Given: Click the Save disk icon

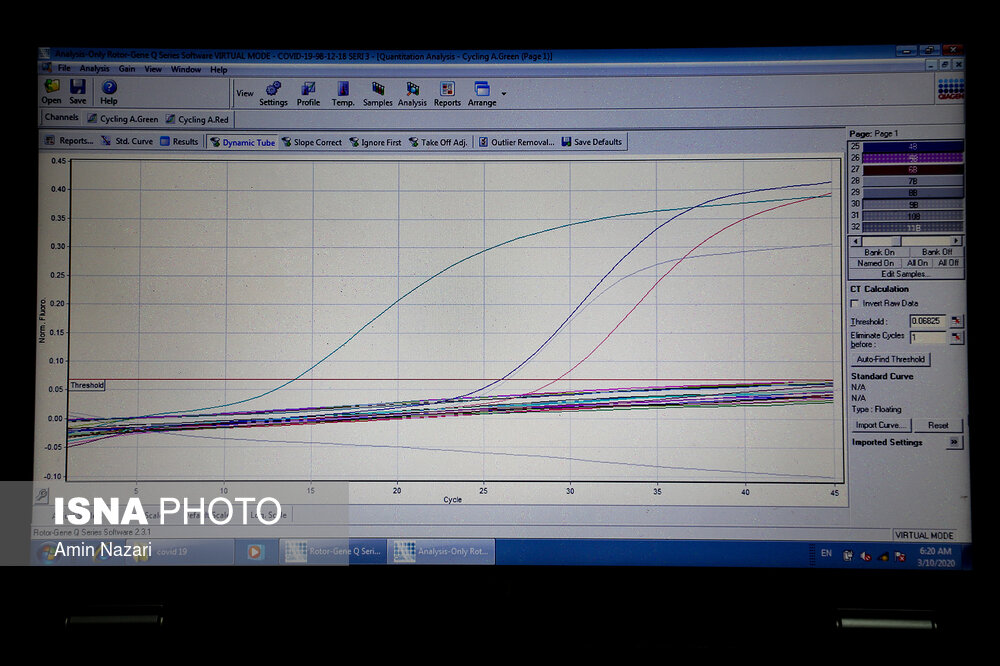Looking at the screenshot, I should tap(77, 88).
